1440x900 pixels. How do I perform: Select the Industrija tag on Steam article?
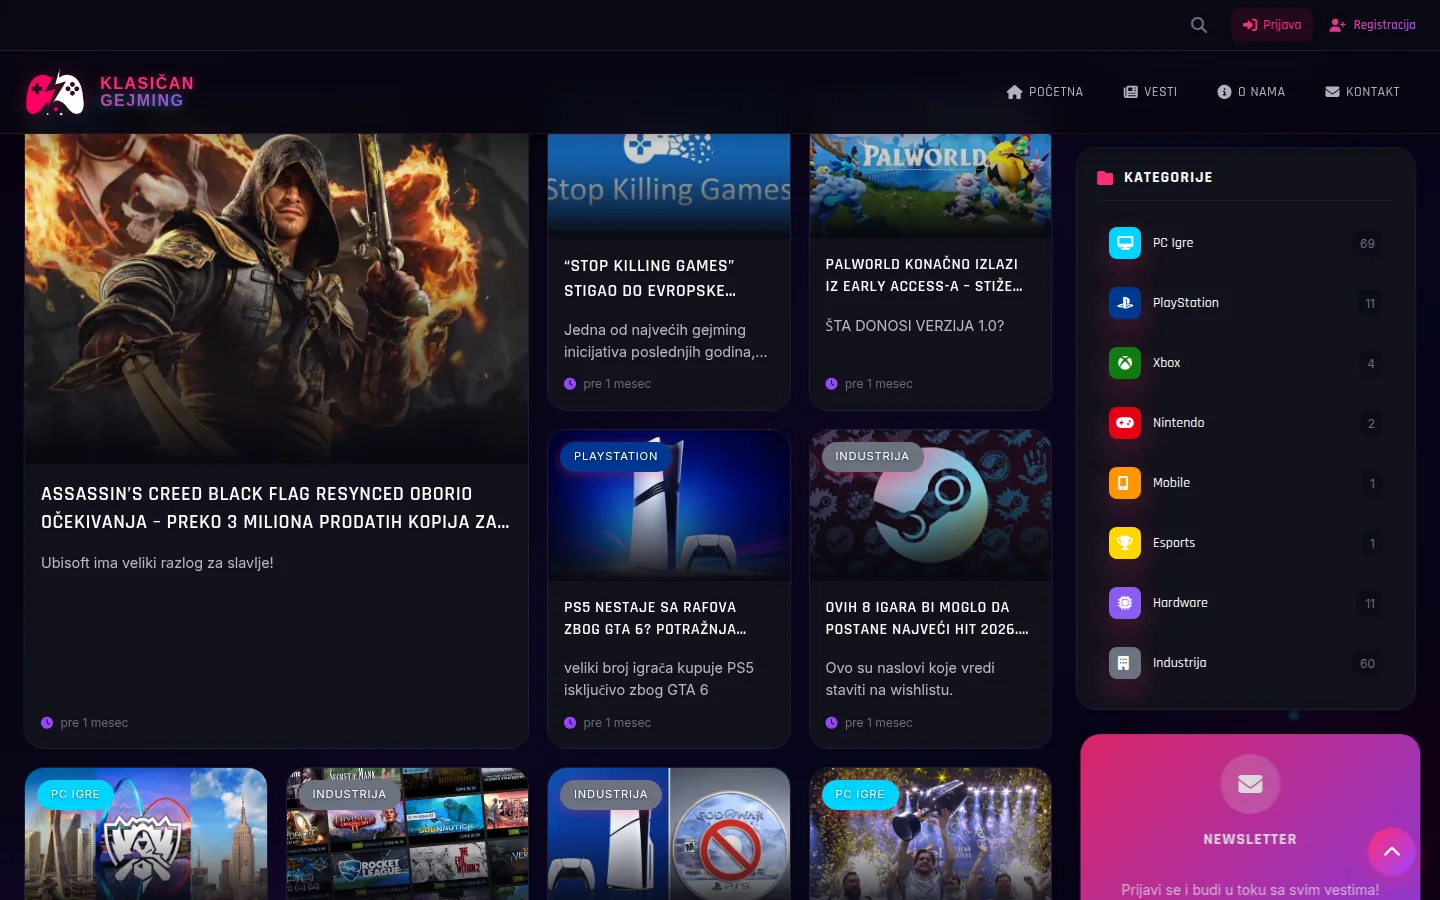[872, 456]
